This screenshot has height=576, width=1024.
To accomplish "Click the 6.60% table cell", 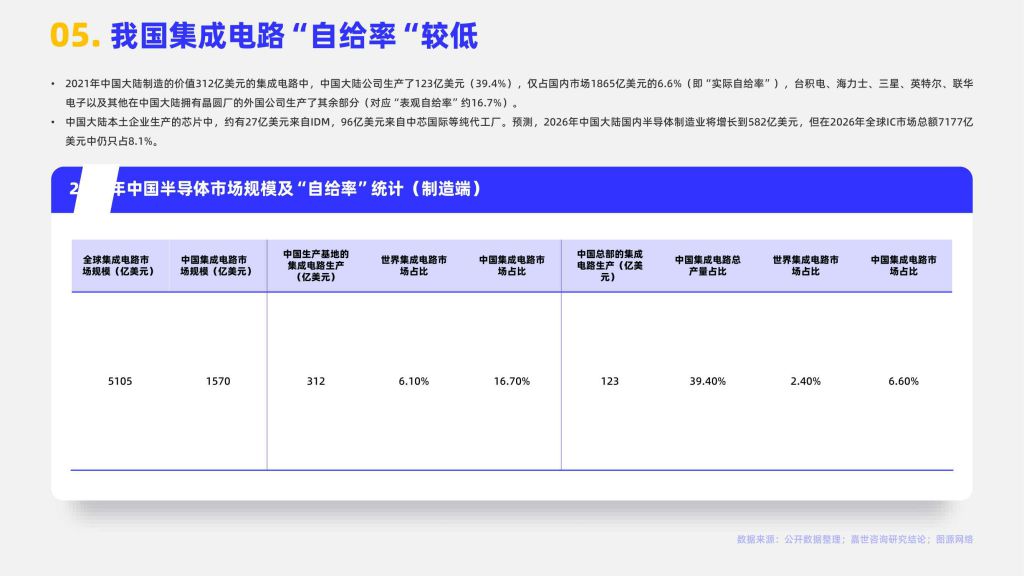I will 903,381.
